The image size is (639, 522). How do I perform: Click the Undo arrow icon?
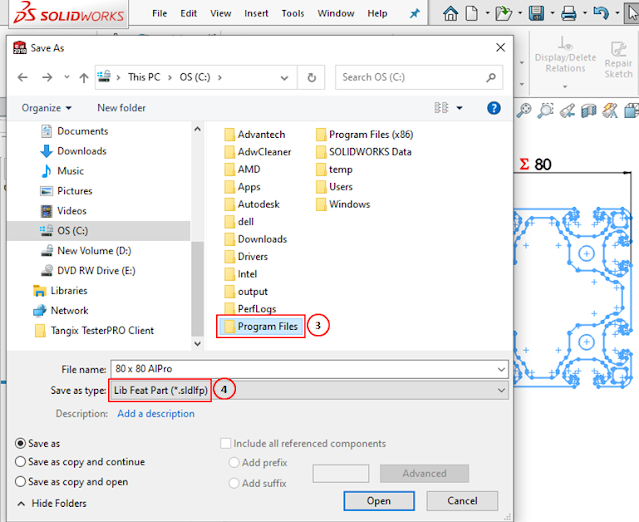tap(601, 13)
